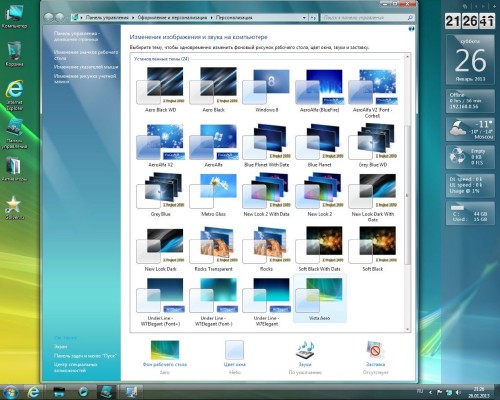Click the refresh button beside the address bar
500x400 pixels.
[x=313, y=17]
